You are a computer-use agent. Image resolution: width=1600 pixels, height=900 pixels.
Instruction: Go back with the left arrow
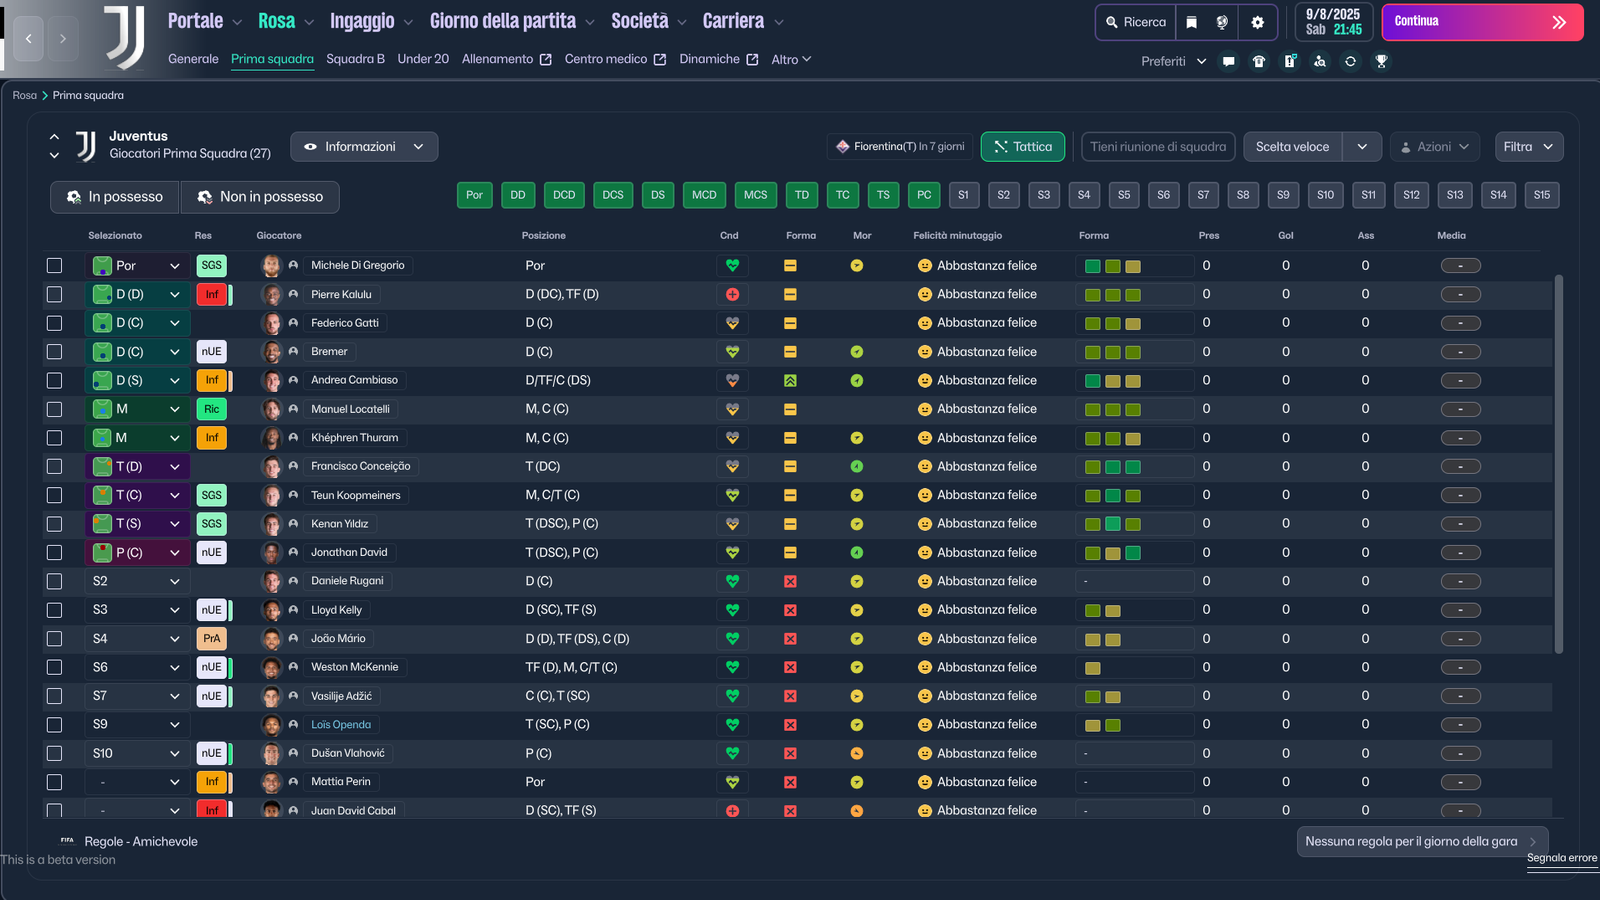point(29,38)
